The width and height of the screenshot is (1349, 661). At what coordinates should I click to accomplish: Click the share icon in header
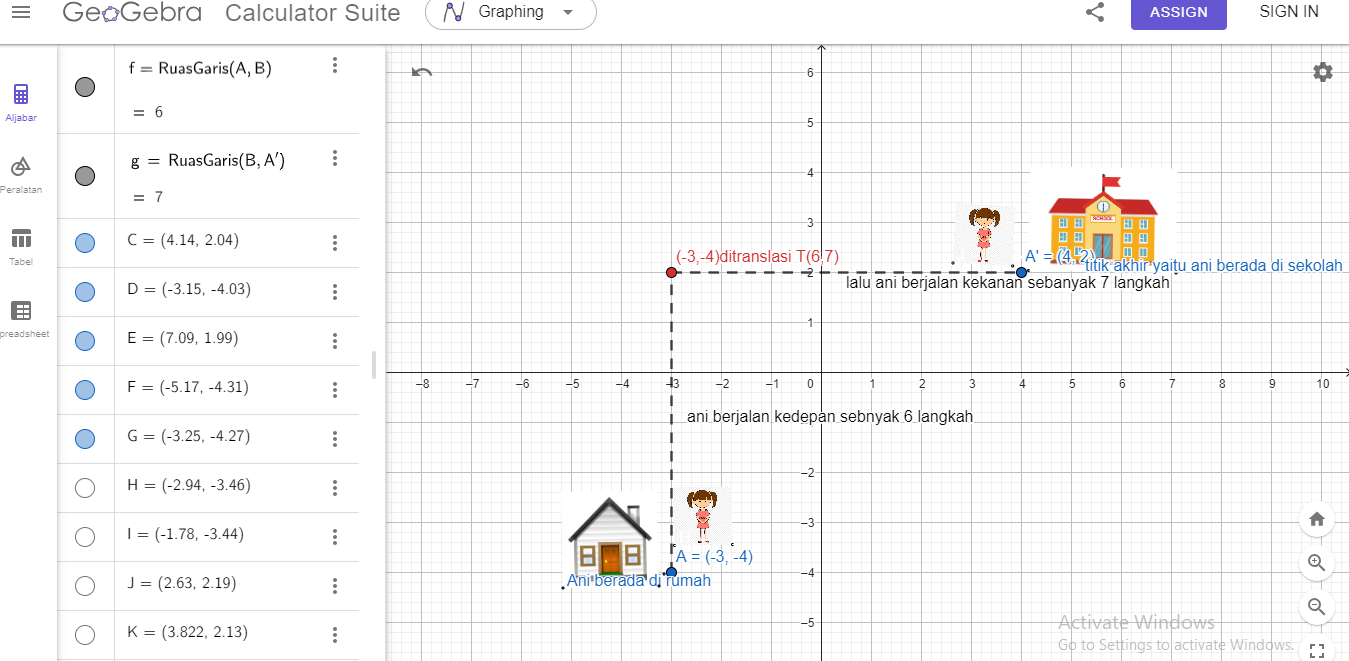[x=1095, y=13]
